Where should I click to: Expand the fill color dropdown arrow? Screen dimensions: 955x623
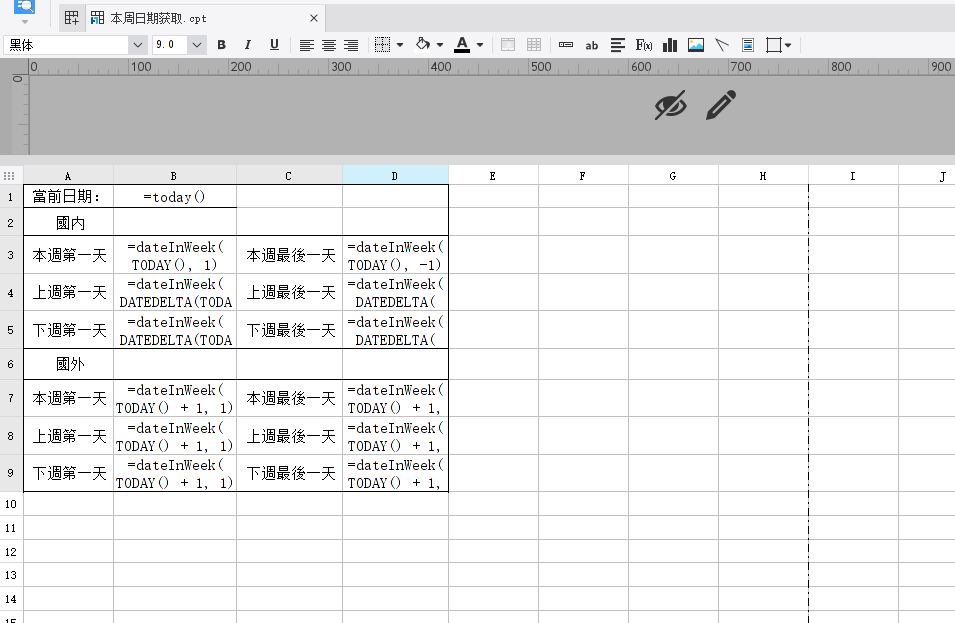pyautogui.click(x=440, y=45)
